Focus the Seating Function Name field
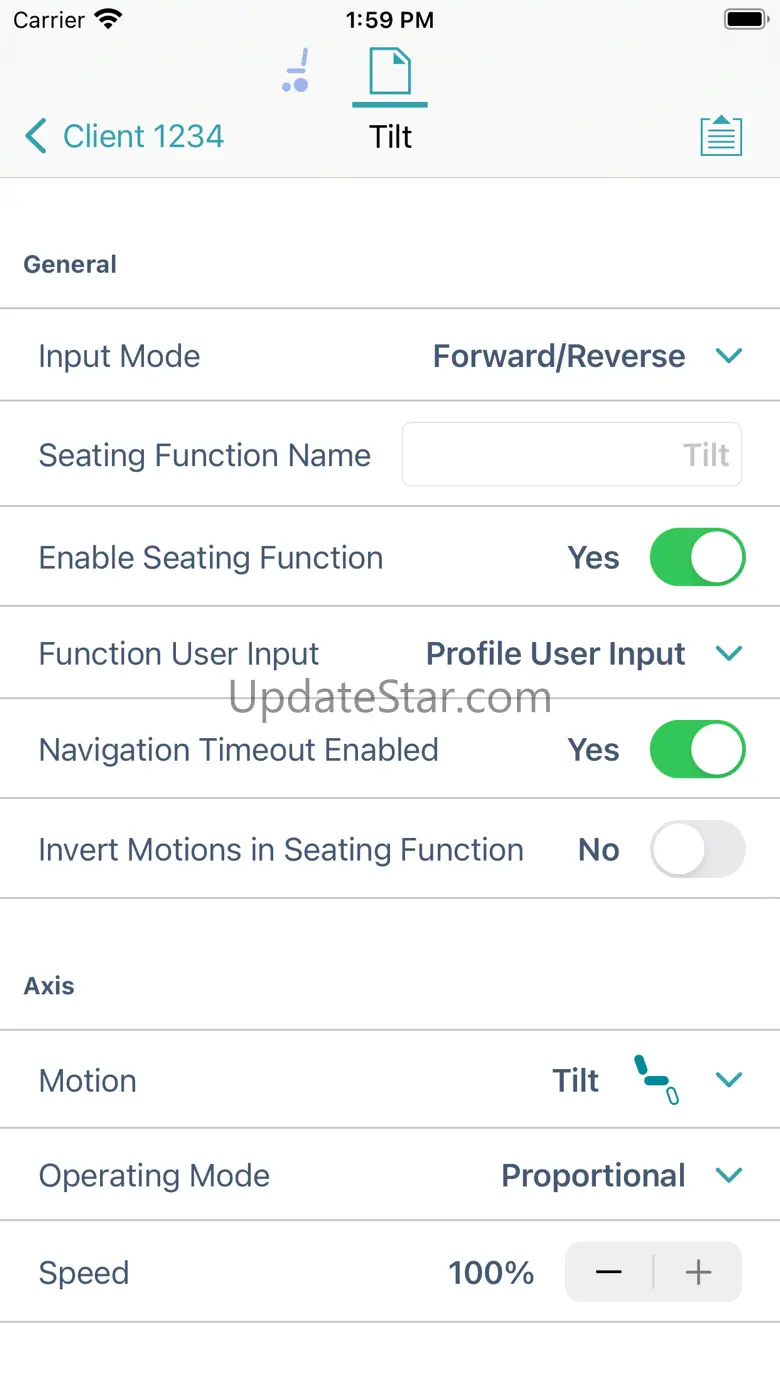The width and height of the screenshot is (780, 1387). (571, 455)
